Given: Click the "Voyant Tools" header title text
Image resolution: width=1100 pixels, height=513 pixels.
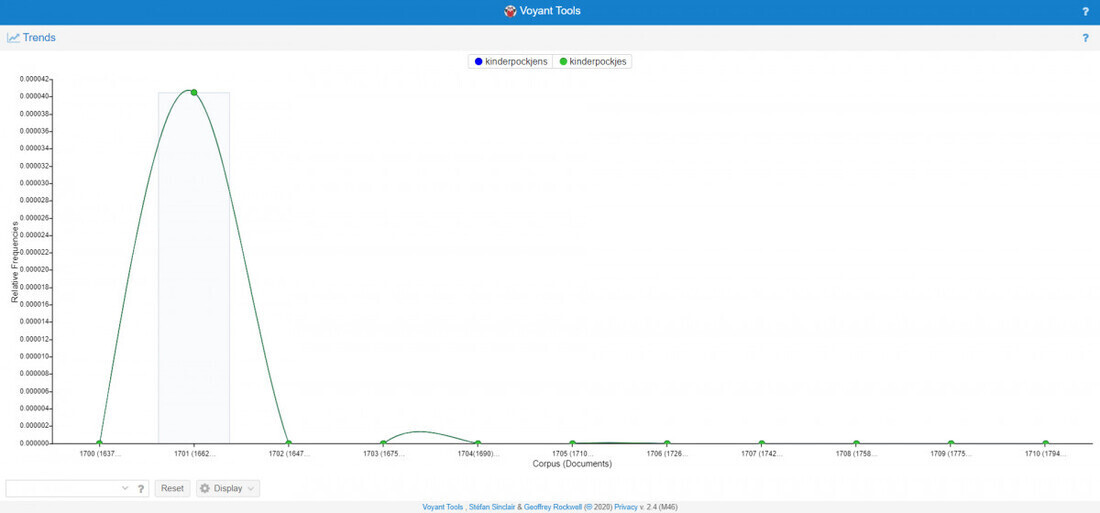Looking at the screenshot, I should tap(550, 11).
